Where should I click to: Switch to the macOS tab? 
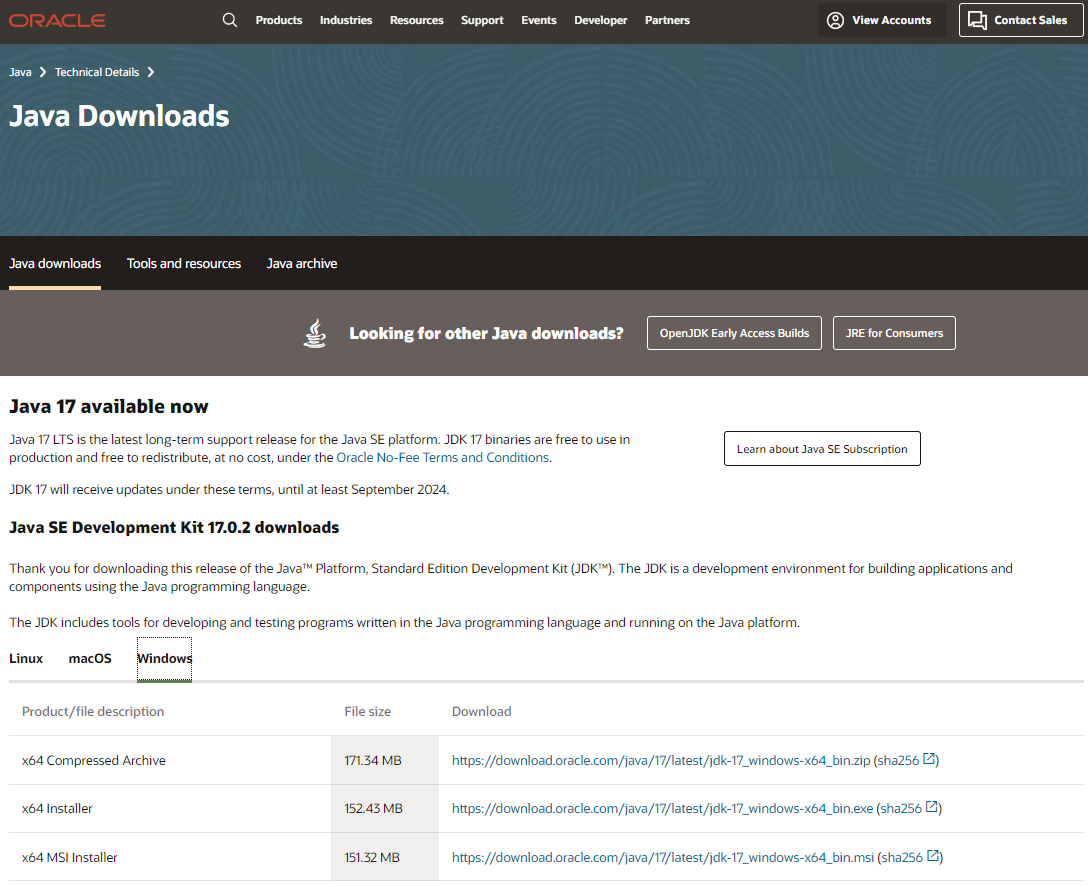pos(90,658)
